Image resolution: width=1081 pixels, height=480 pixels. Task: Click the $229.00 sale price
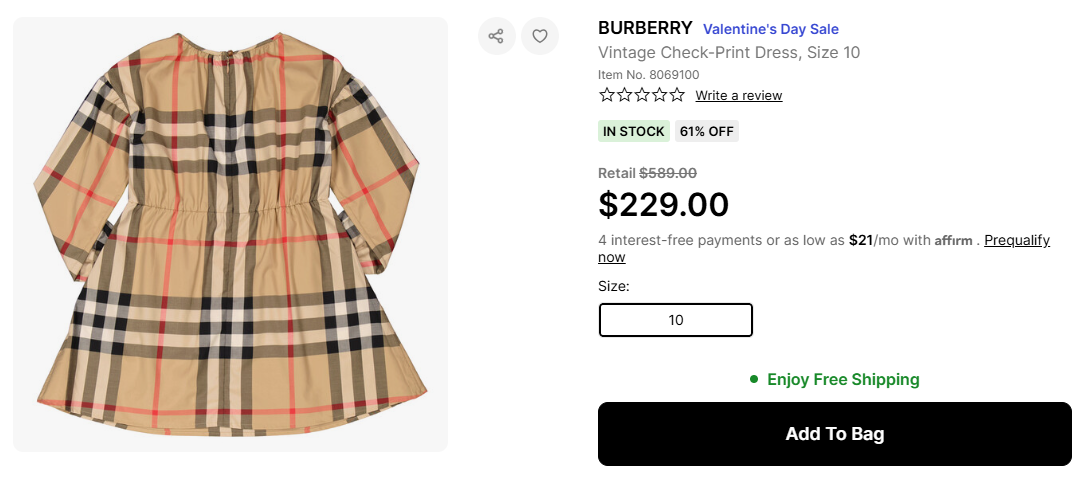coord(664,204)
